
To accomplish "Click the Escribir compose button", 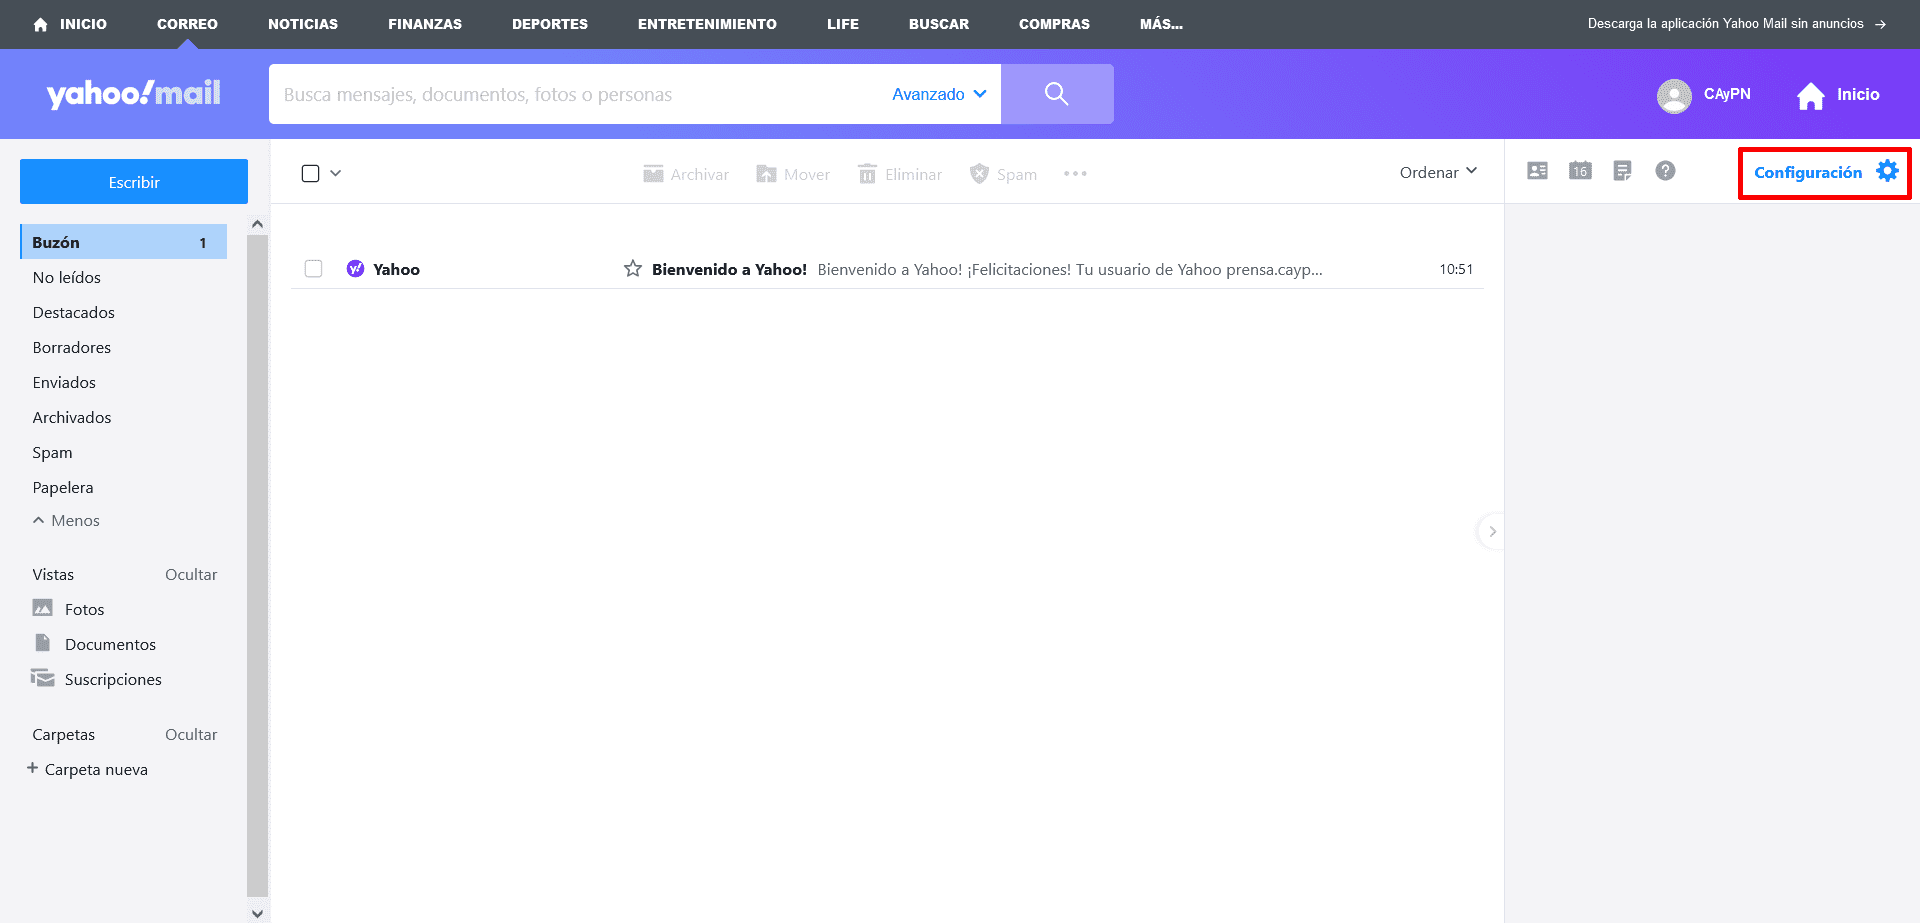I will pos(134,182).
